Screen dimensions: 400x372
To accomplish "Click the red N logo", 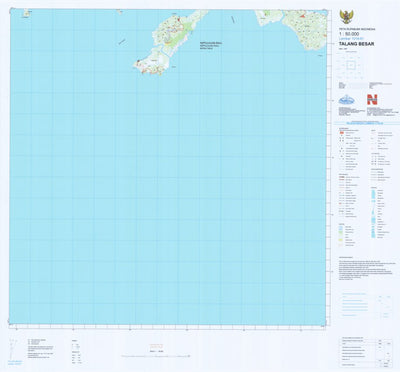I will 372,99.
